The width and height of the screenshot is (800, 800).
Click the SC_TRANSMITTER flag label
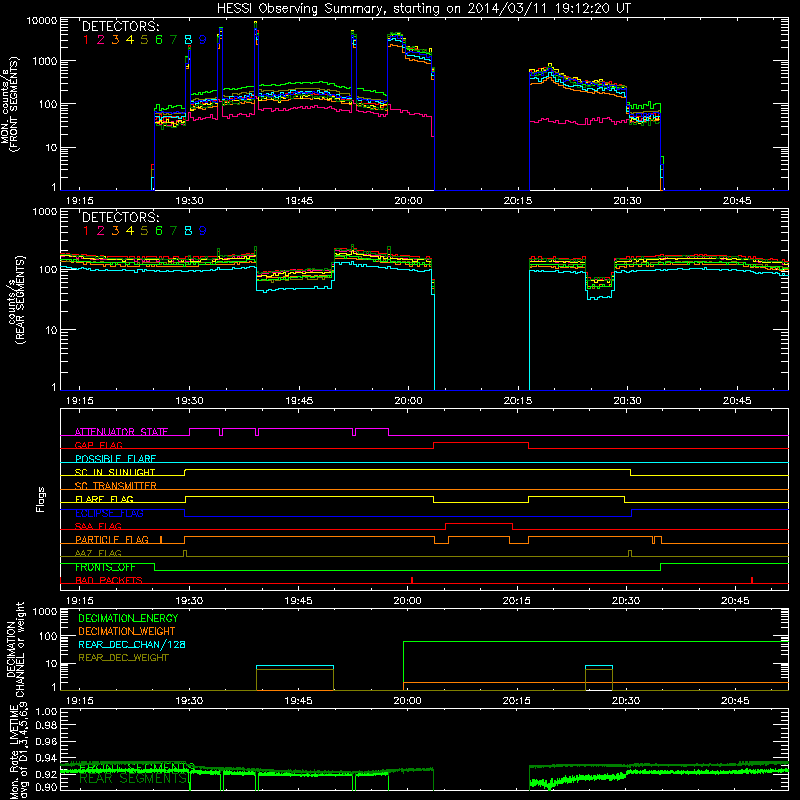[116, 486]
